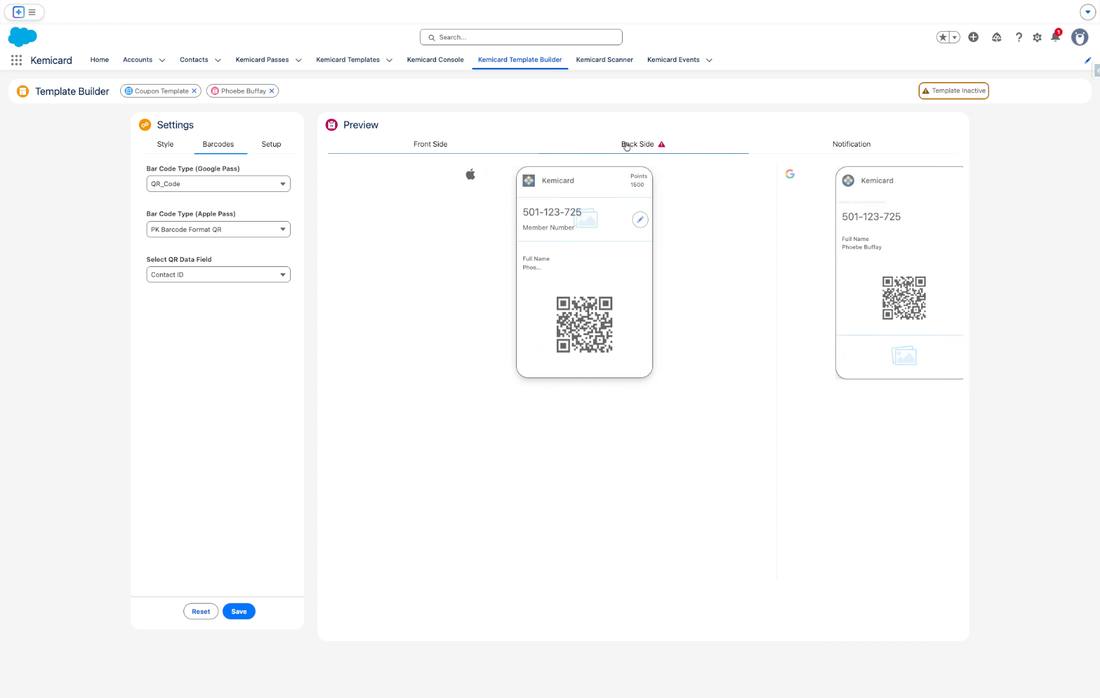Image resolution: width=1100 pixels, height=698 pixels.
Task: Expand the Contacts nav chevron
Action: [217, 60]
